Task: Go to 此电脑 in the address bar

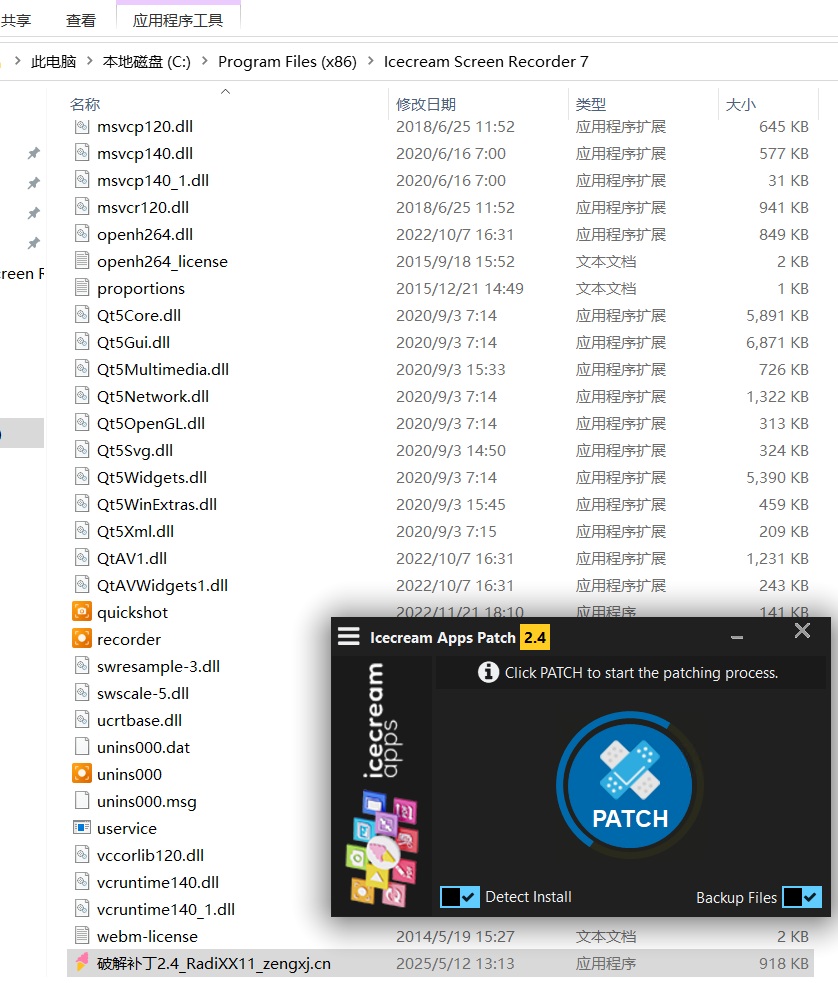Action: (x=53, y=61)
